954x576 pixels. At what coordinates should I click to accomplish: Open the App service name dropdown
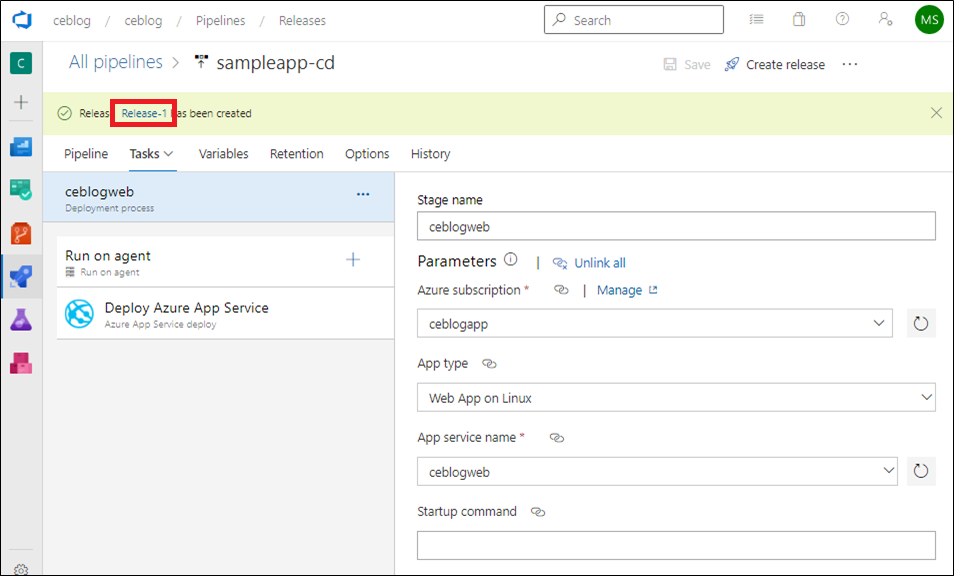pyautogui.click(x=657, y=471)
